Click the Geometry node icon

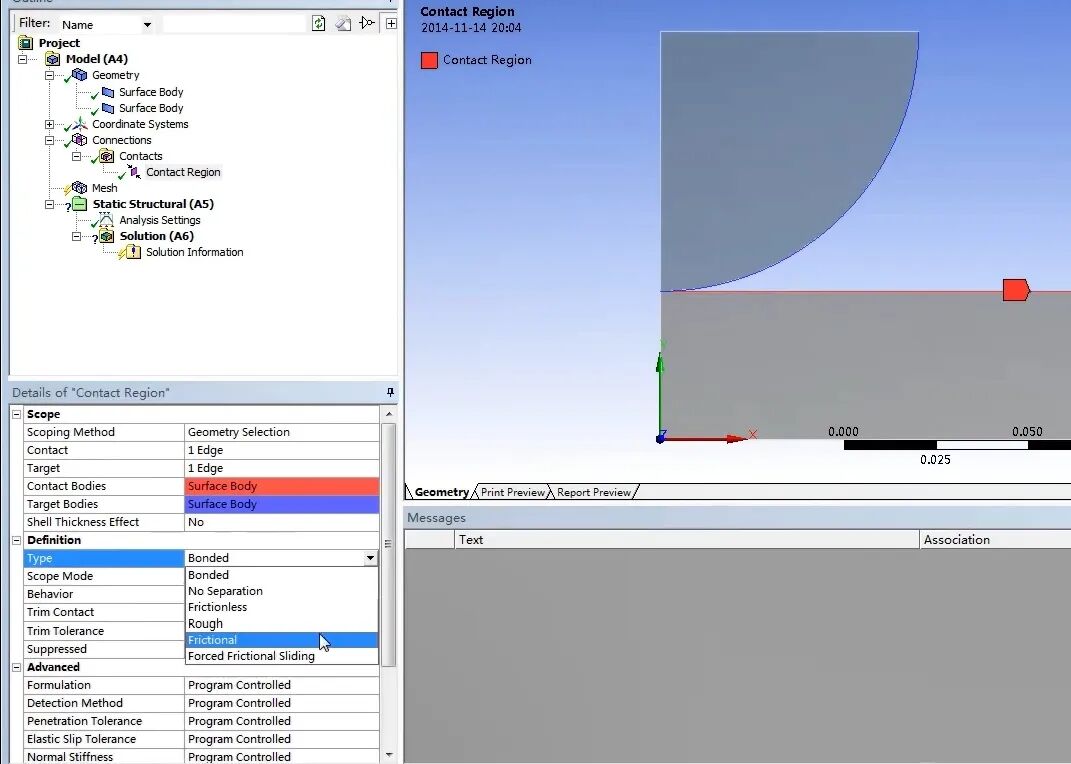(x=79, y=75)
